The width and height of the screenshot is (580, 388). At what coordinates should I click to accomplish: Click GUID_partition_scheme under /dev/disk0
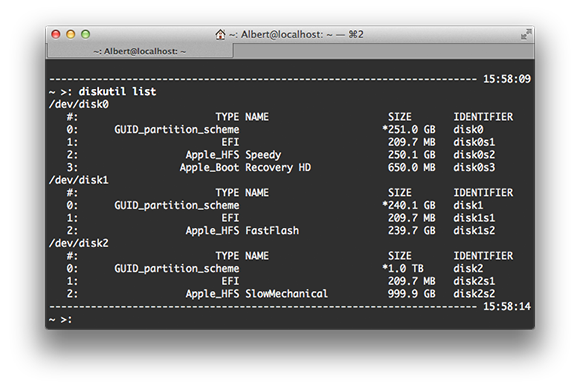tap(177, 130)
